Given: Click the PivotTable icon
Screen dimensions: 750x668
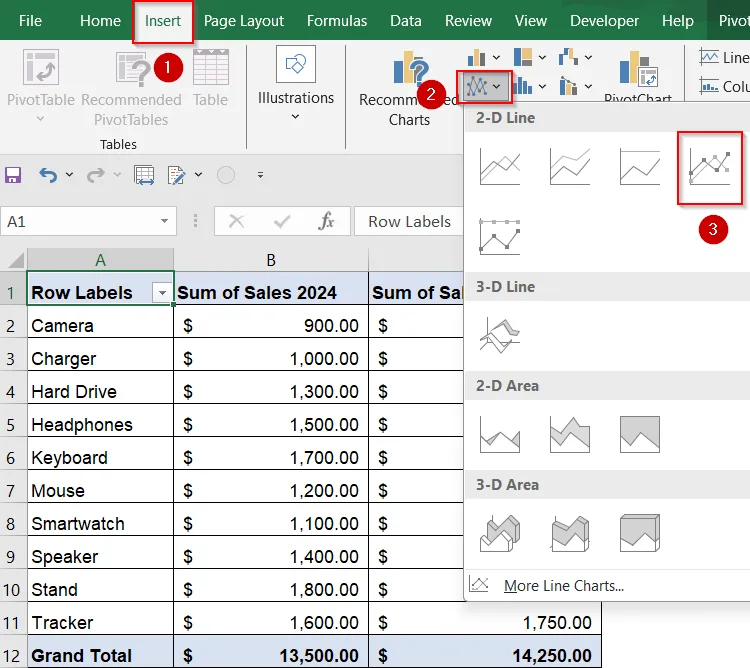Looking at the screenshot, I should coord(41,68).
